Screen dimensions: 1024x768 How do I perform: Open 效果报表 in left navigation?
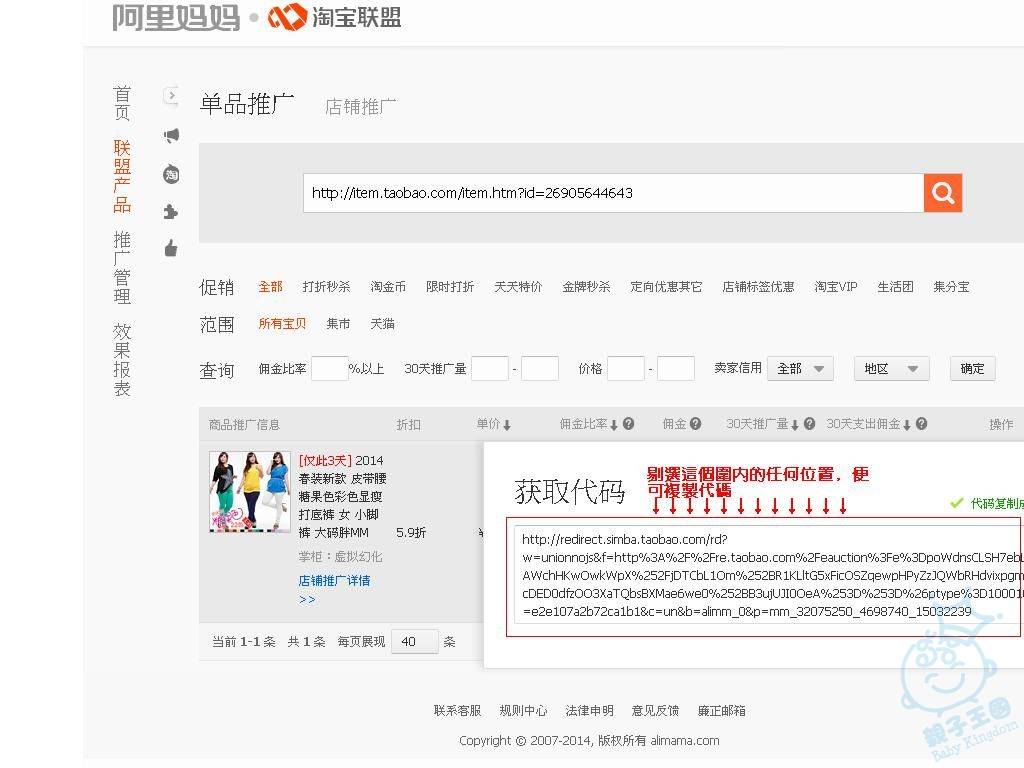(x=122, y=359)
